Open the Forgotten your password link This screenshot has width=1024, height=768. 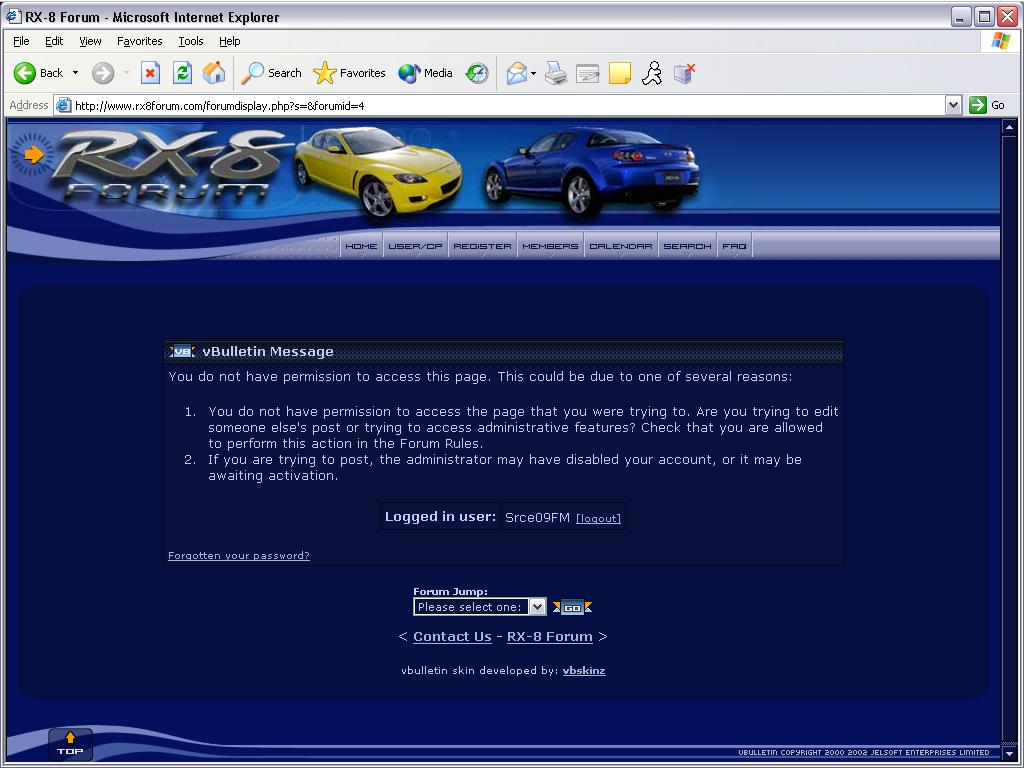click(x=238, y=556)
